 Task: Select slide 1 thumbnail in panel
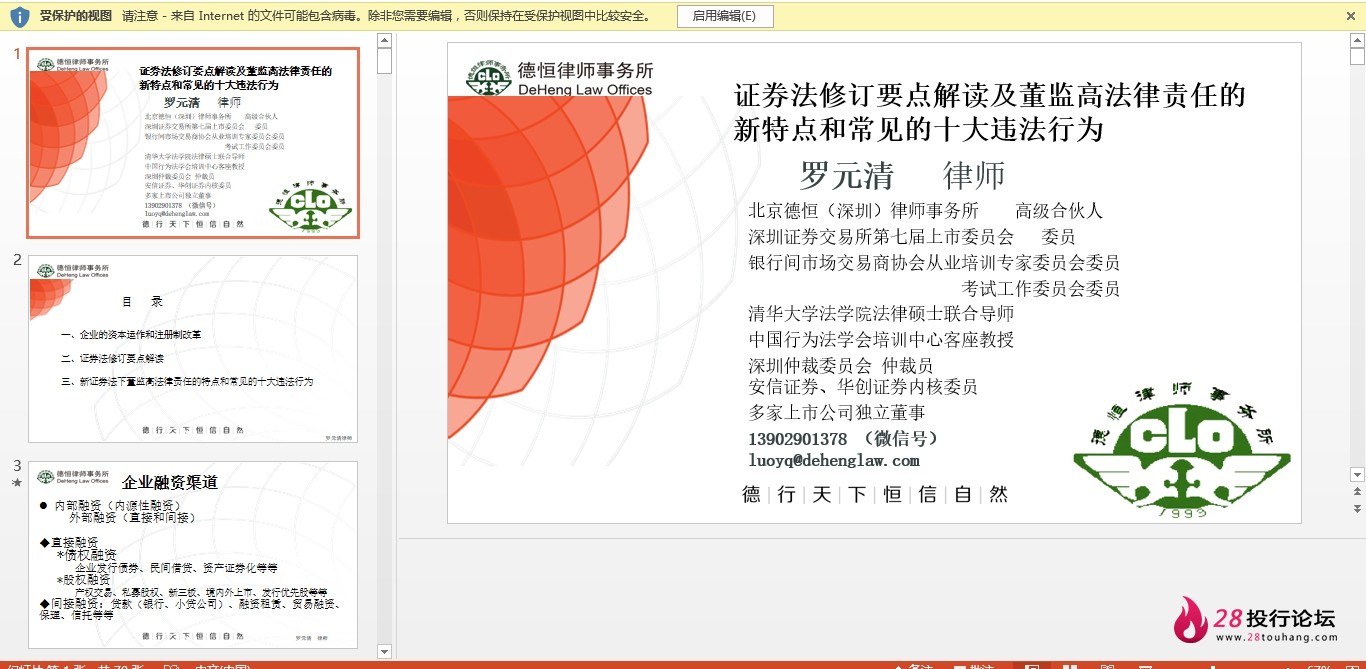(x=193, y=143)
